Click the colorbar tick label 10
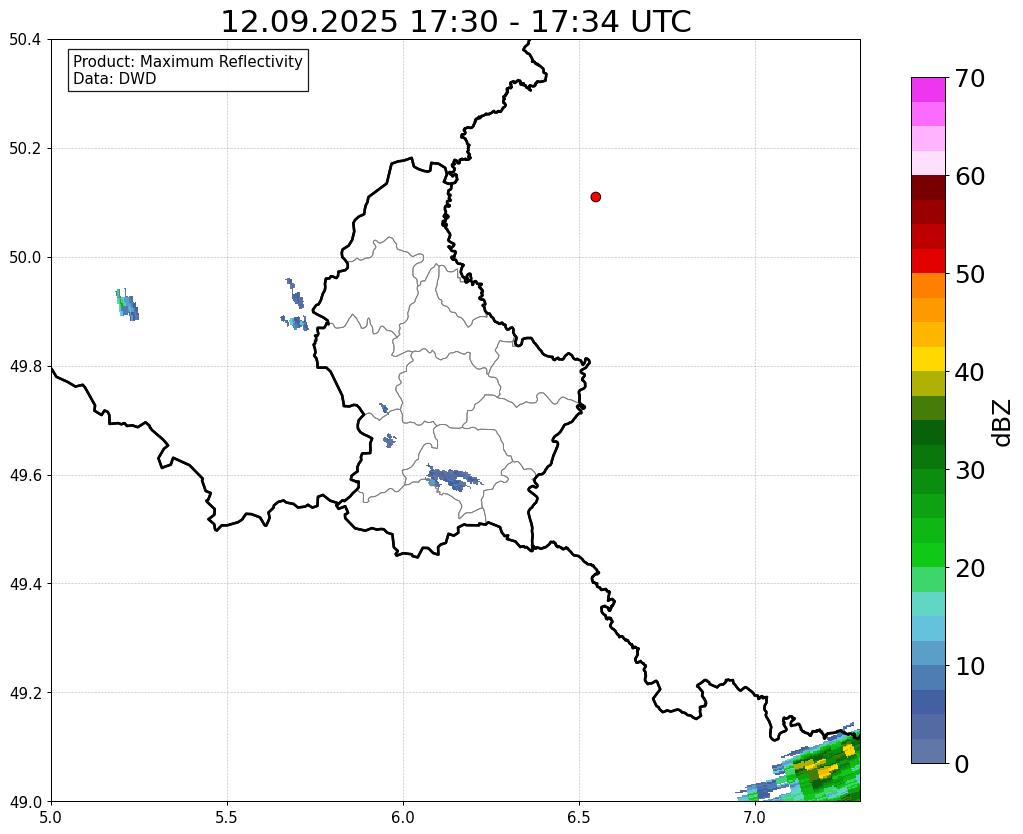Image resolution: width=1023 pixels, height=834 pixels. pos(970,666)
